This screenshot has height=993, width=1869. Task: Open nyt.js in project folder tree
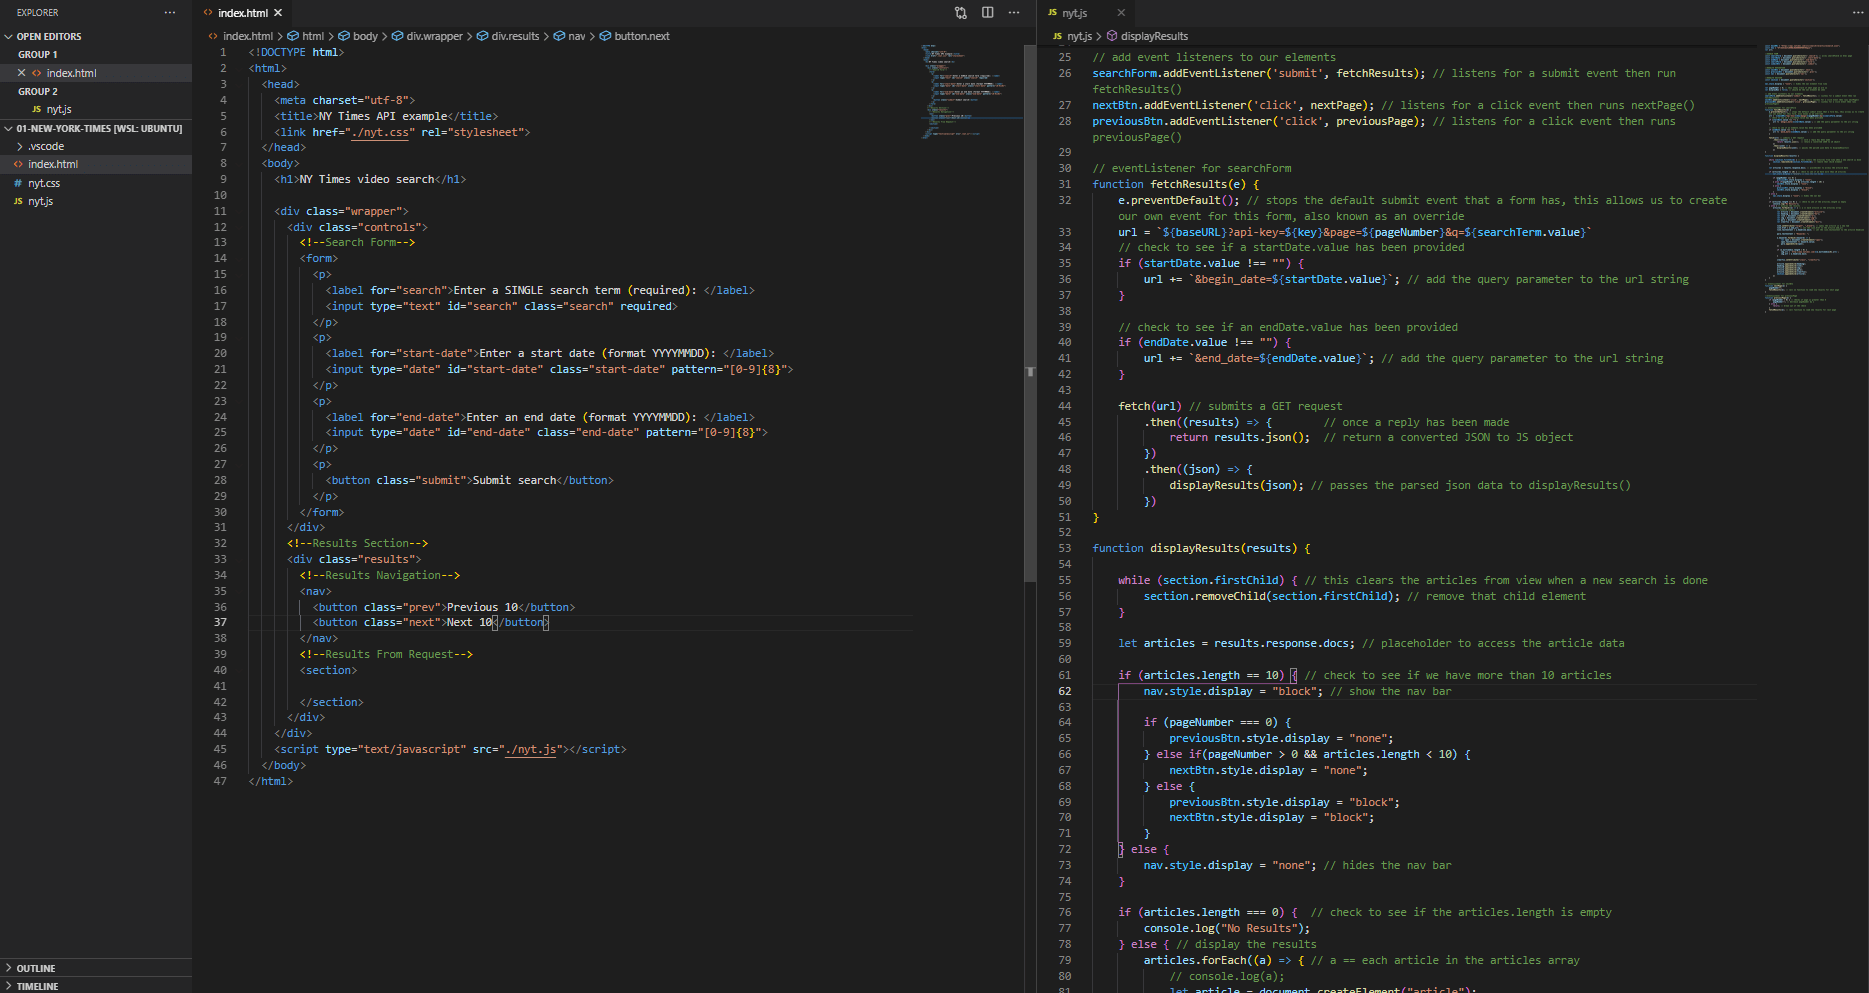41,201
